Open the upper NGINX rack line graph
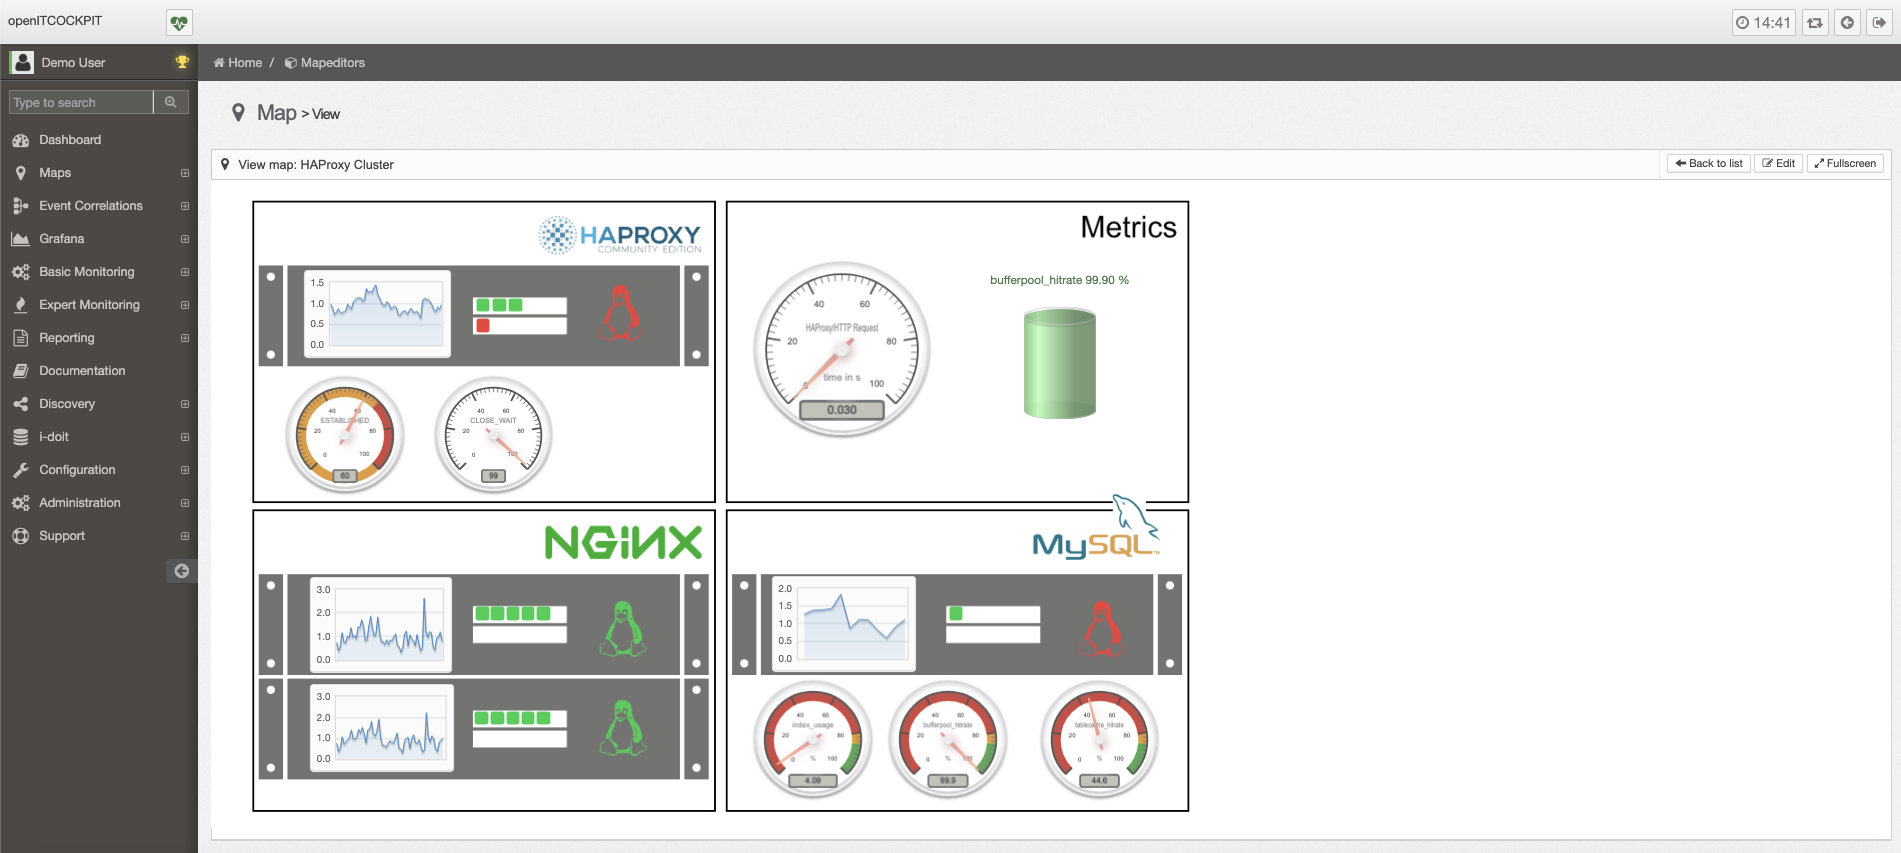This screenshot has height=853, width=1901. pyautogui.click(x=382, y=625)
